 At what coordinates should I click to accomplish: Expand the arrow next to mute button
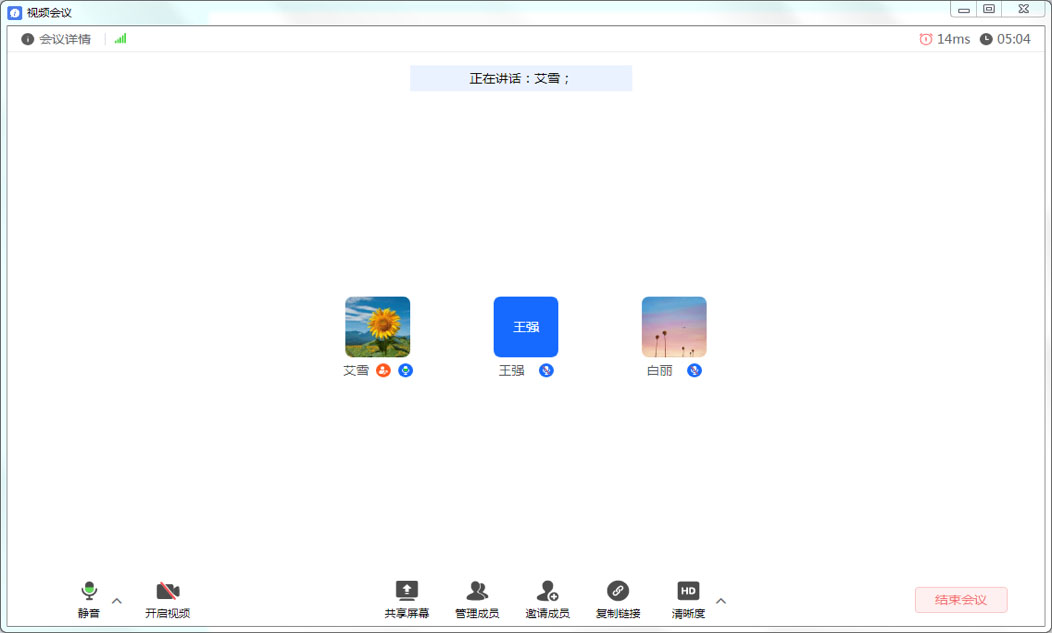[117, 601]
